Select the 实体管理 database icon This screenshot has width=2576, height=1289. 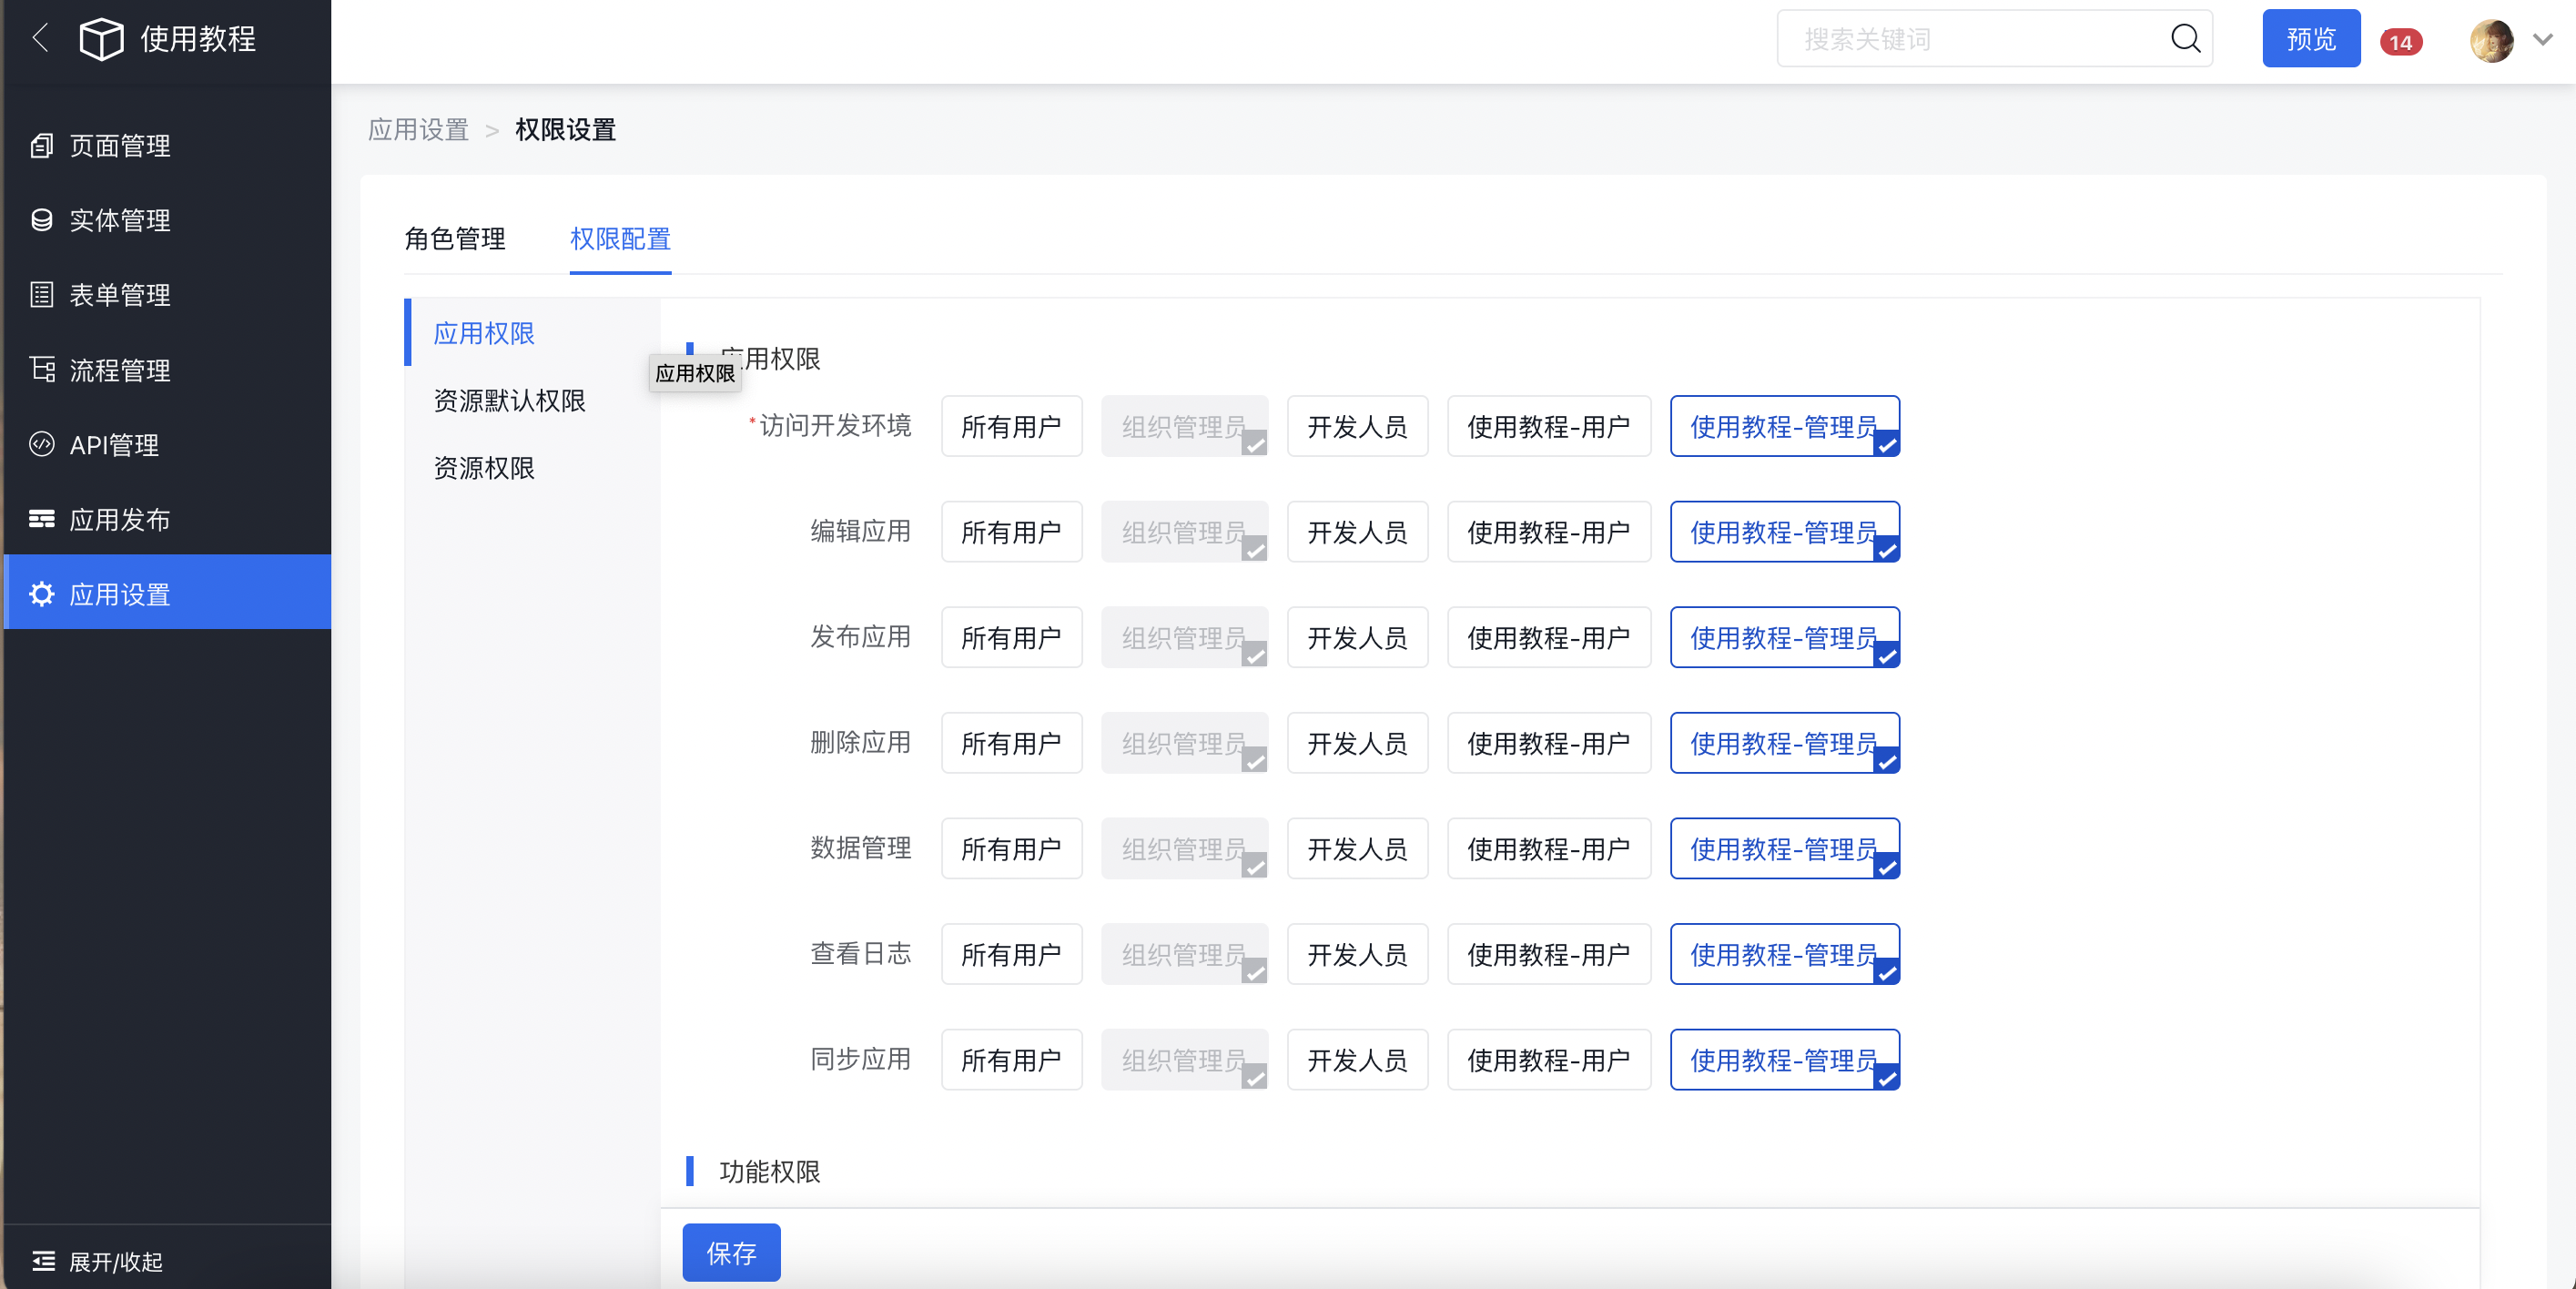click(x=42, y=220)
